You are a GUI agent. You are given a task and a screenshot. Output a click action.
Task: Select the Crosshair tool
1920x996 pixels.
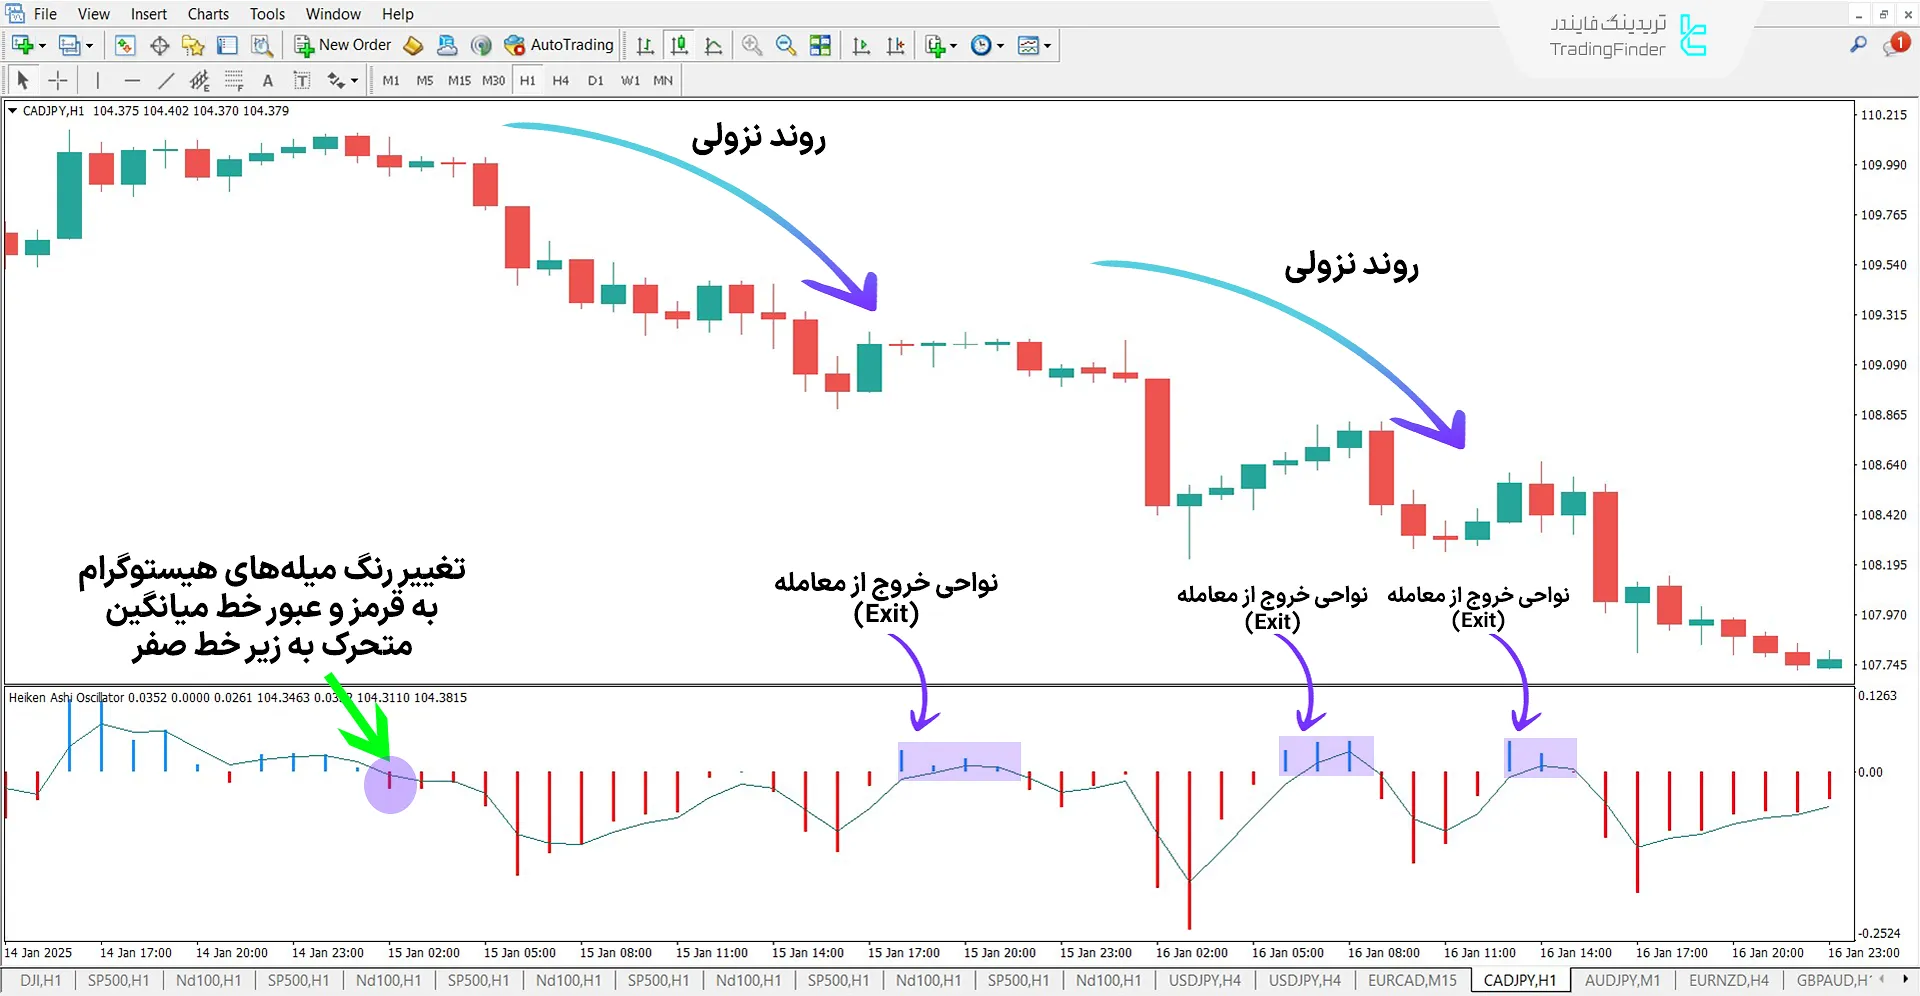57,79
